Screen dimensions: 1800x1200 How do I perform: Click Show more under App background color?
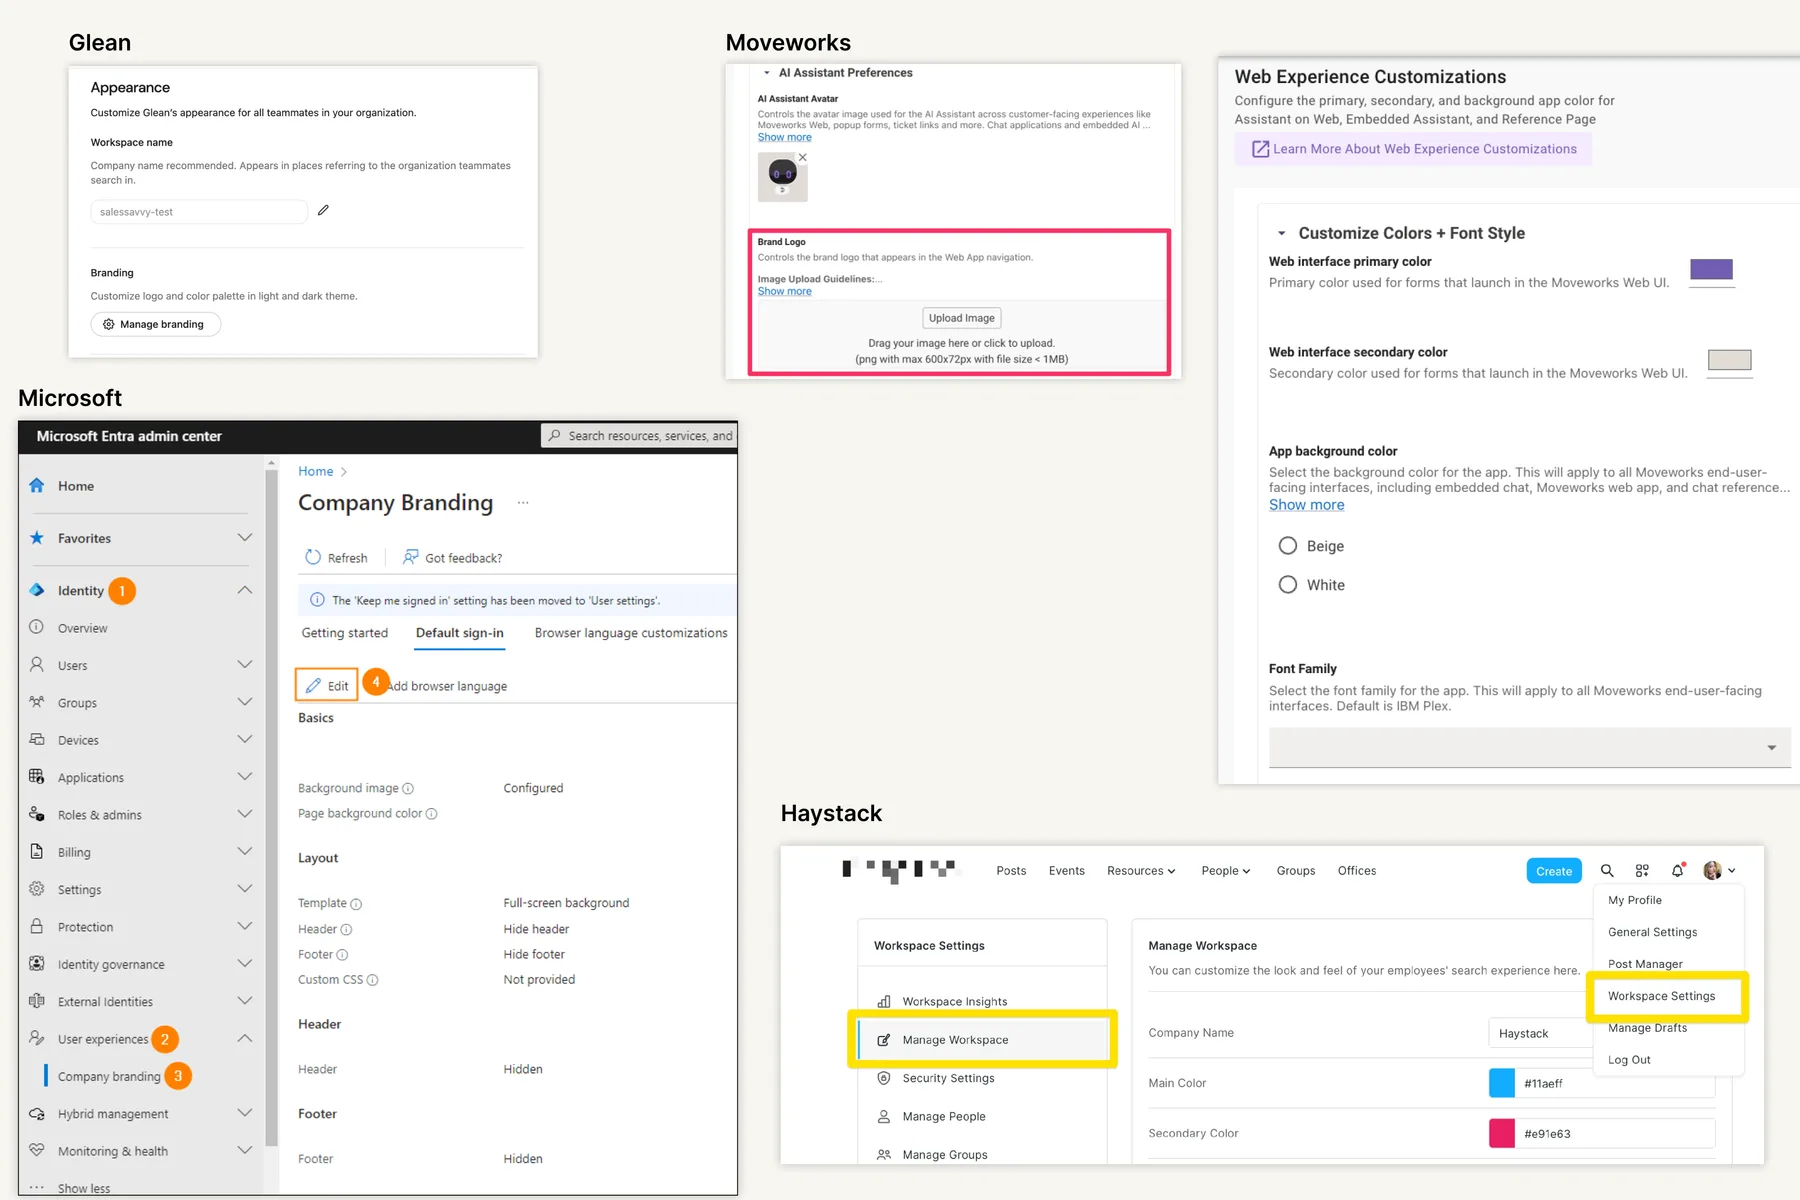pyautogui.click(x=1306, y=505)
